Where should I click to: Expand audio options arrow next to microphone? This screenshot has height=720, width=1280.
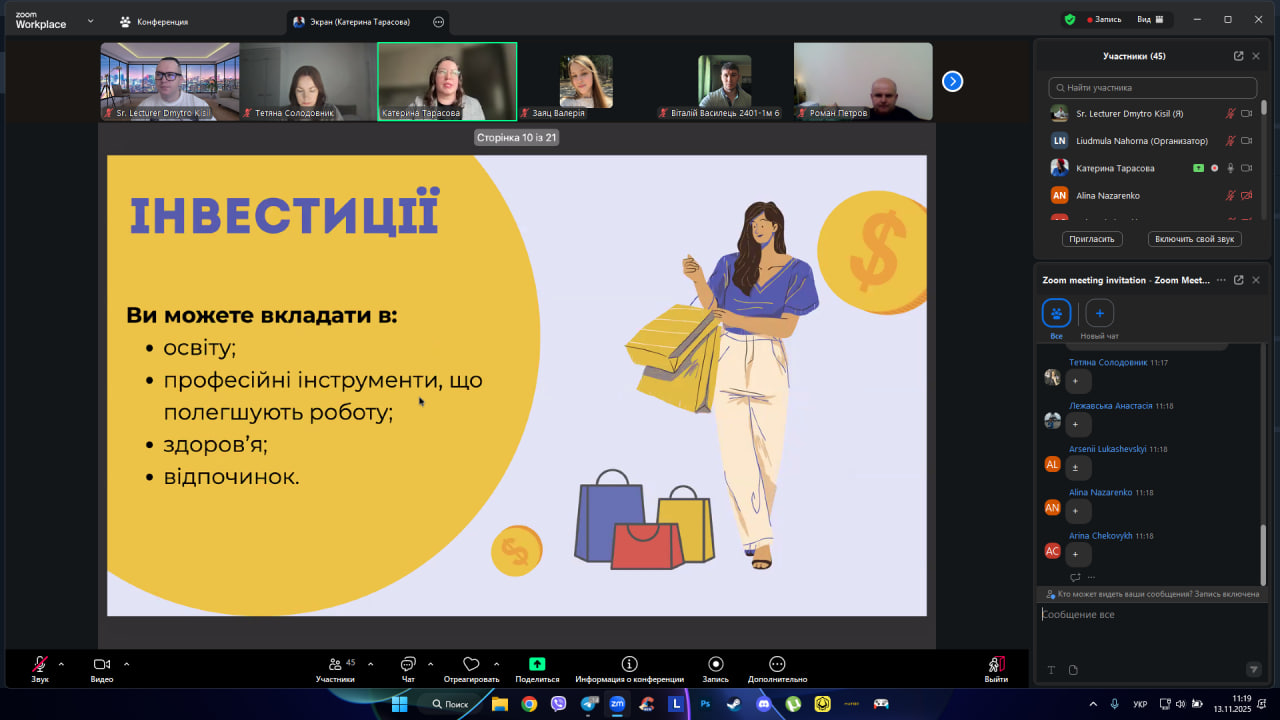pyautogui.click(x=61, y=664)
